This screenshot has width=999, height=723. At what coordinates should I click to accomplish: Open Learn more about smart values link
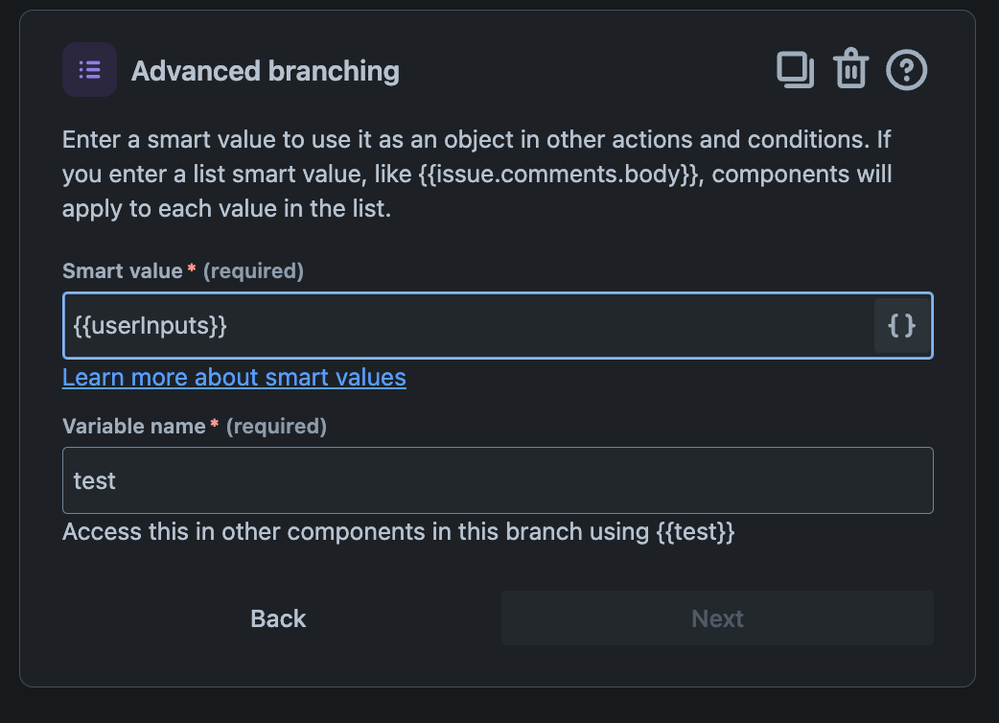point(234,377)
